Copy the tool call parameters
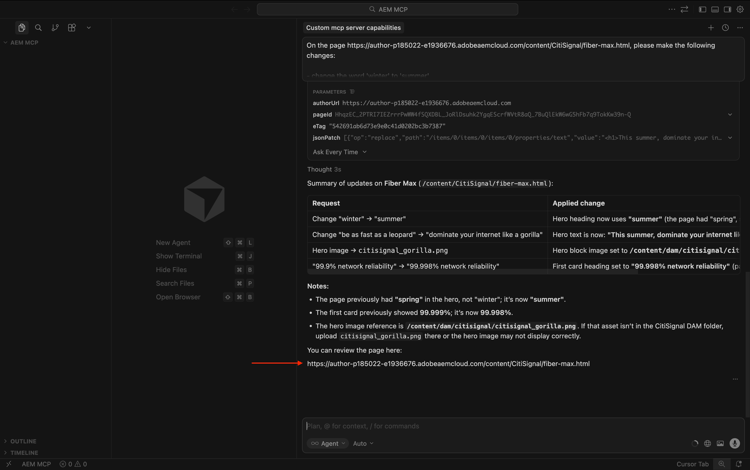Image resolution: width=750 pixels, height=470 pixels. (352, 92)
